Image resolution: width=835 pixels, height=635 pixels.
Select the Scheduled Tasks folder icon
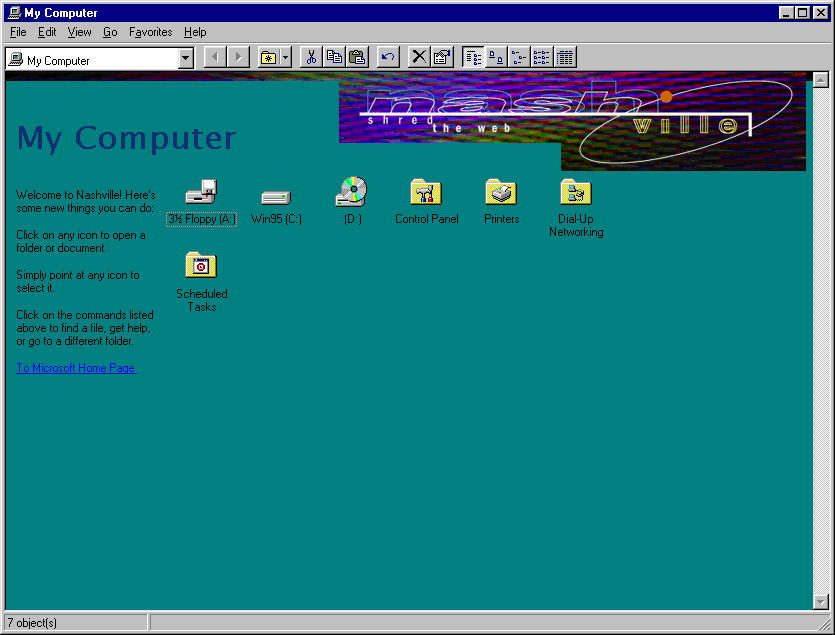201,265
